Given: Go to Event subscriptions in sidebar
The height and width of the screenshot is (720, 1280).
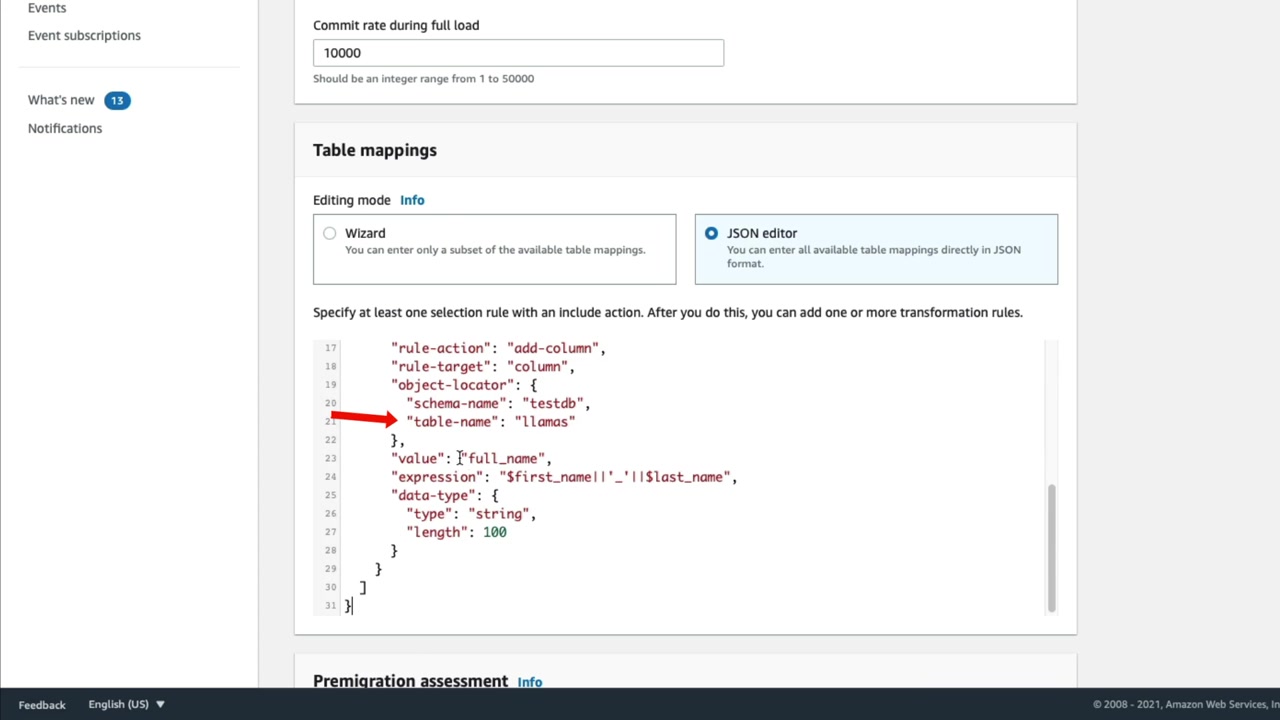Looking at the screenshot, I should [x=84, y=35].
